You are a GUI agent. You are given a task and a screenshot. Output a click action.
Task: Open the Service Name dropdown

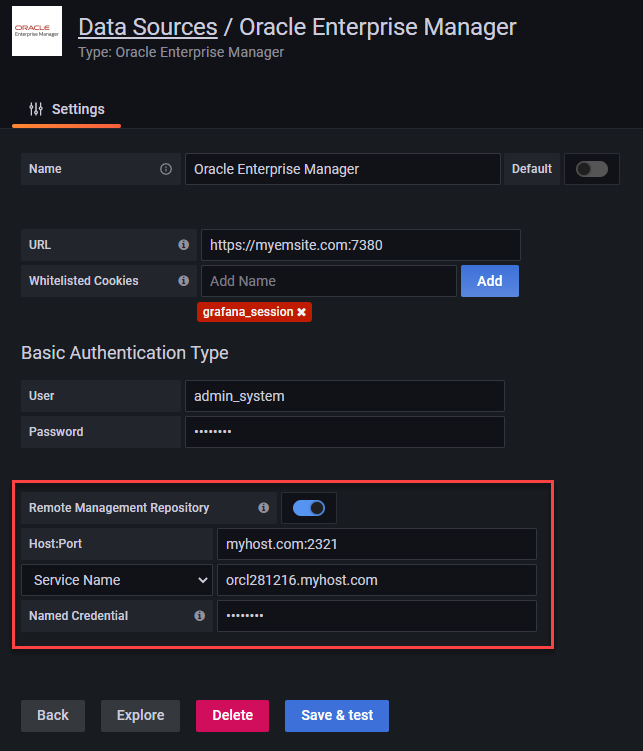coord(117,580)
